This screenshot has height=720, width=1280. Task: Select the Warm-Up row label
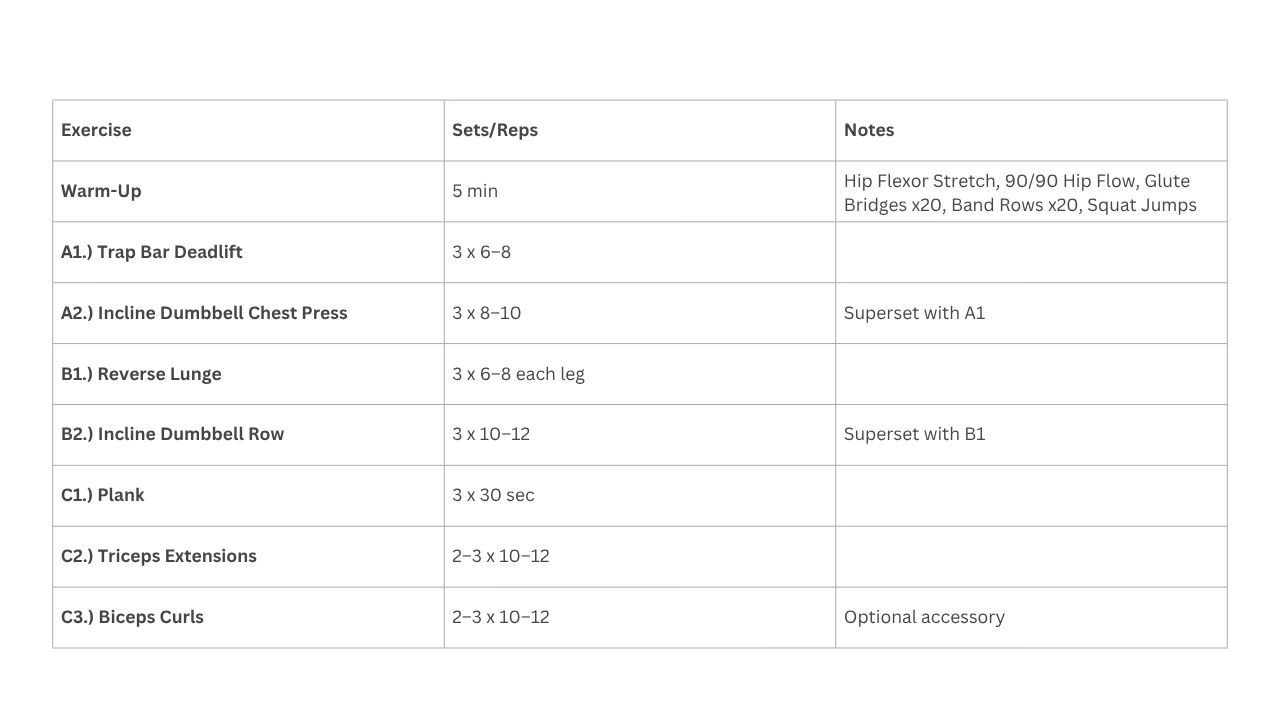[x=101, y=191]
